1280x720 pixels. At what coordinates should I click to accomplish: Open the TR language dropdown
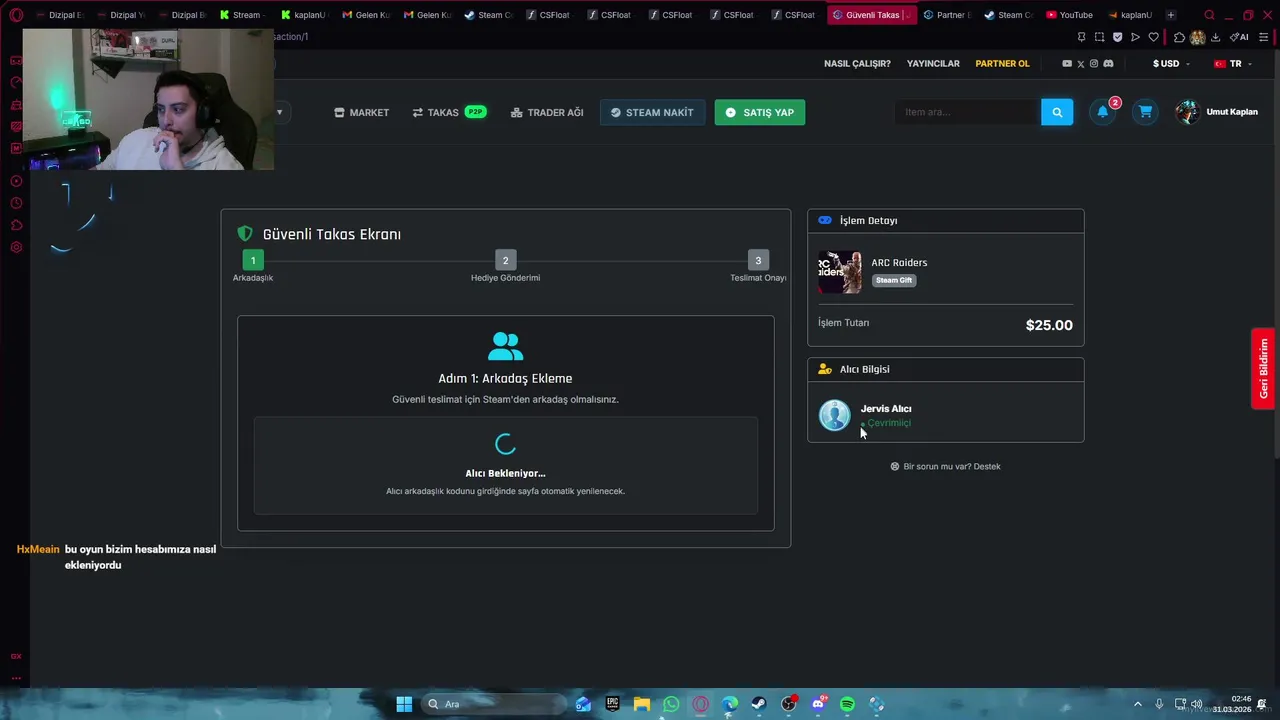1233,64
